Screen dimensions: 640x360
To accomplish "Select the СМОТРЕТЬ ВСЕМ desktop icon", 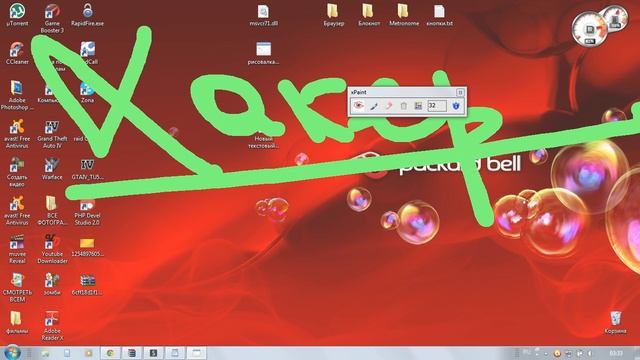I will (17, 287).
